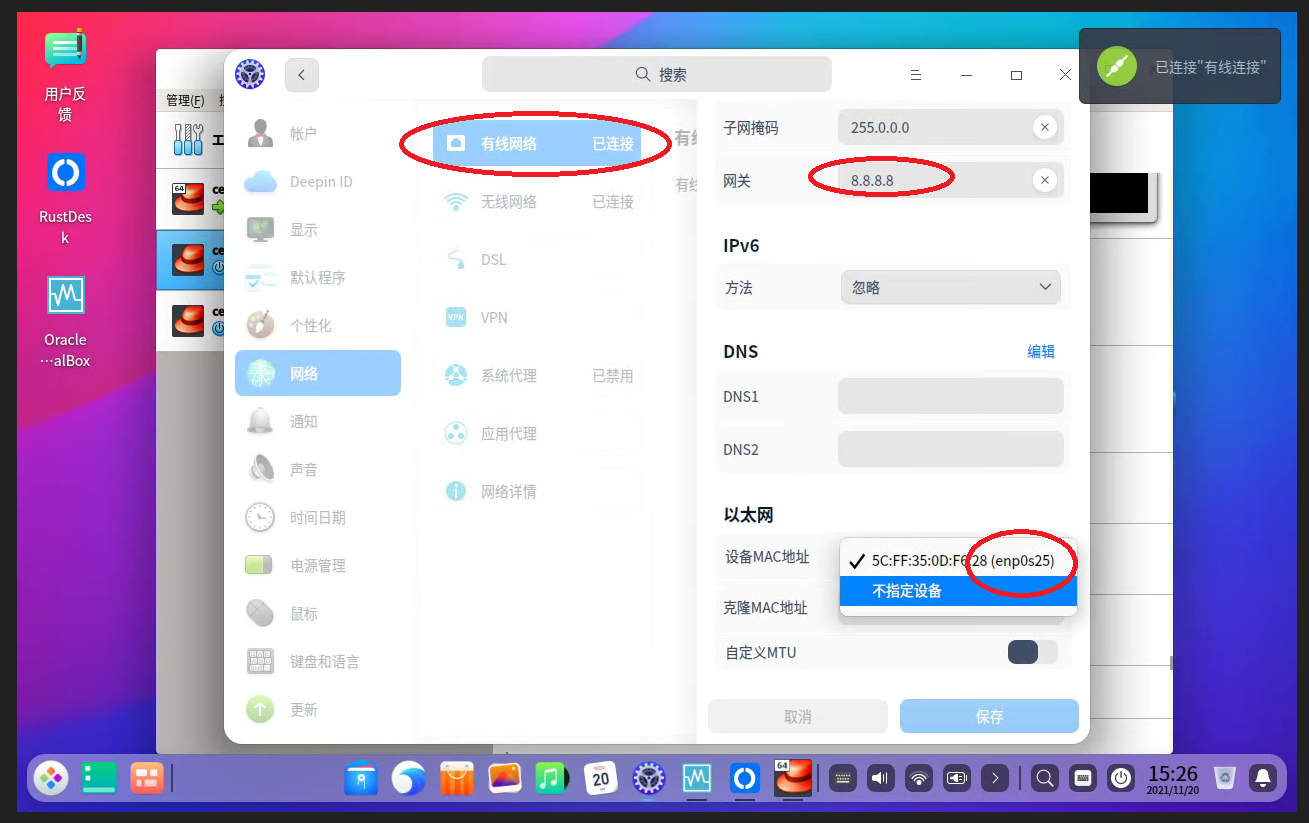Expand the IPv6 方法 dropdown
This screenshot has height=823, width=1309.
[950, 287]
